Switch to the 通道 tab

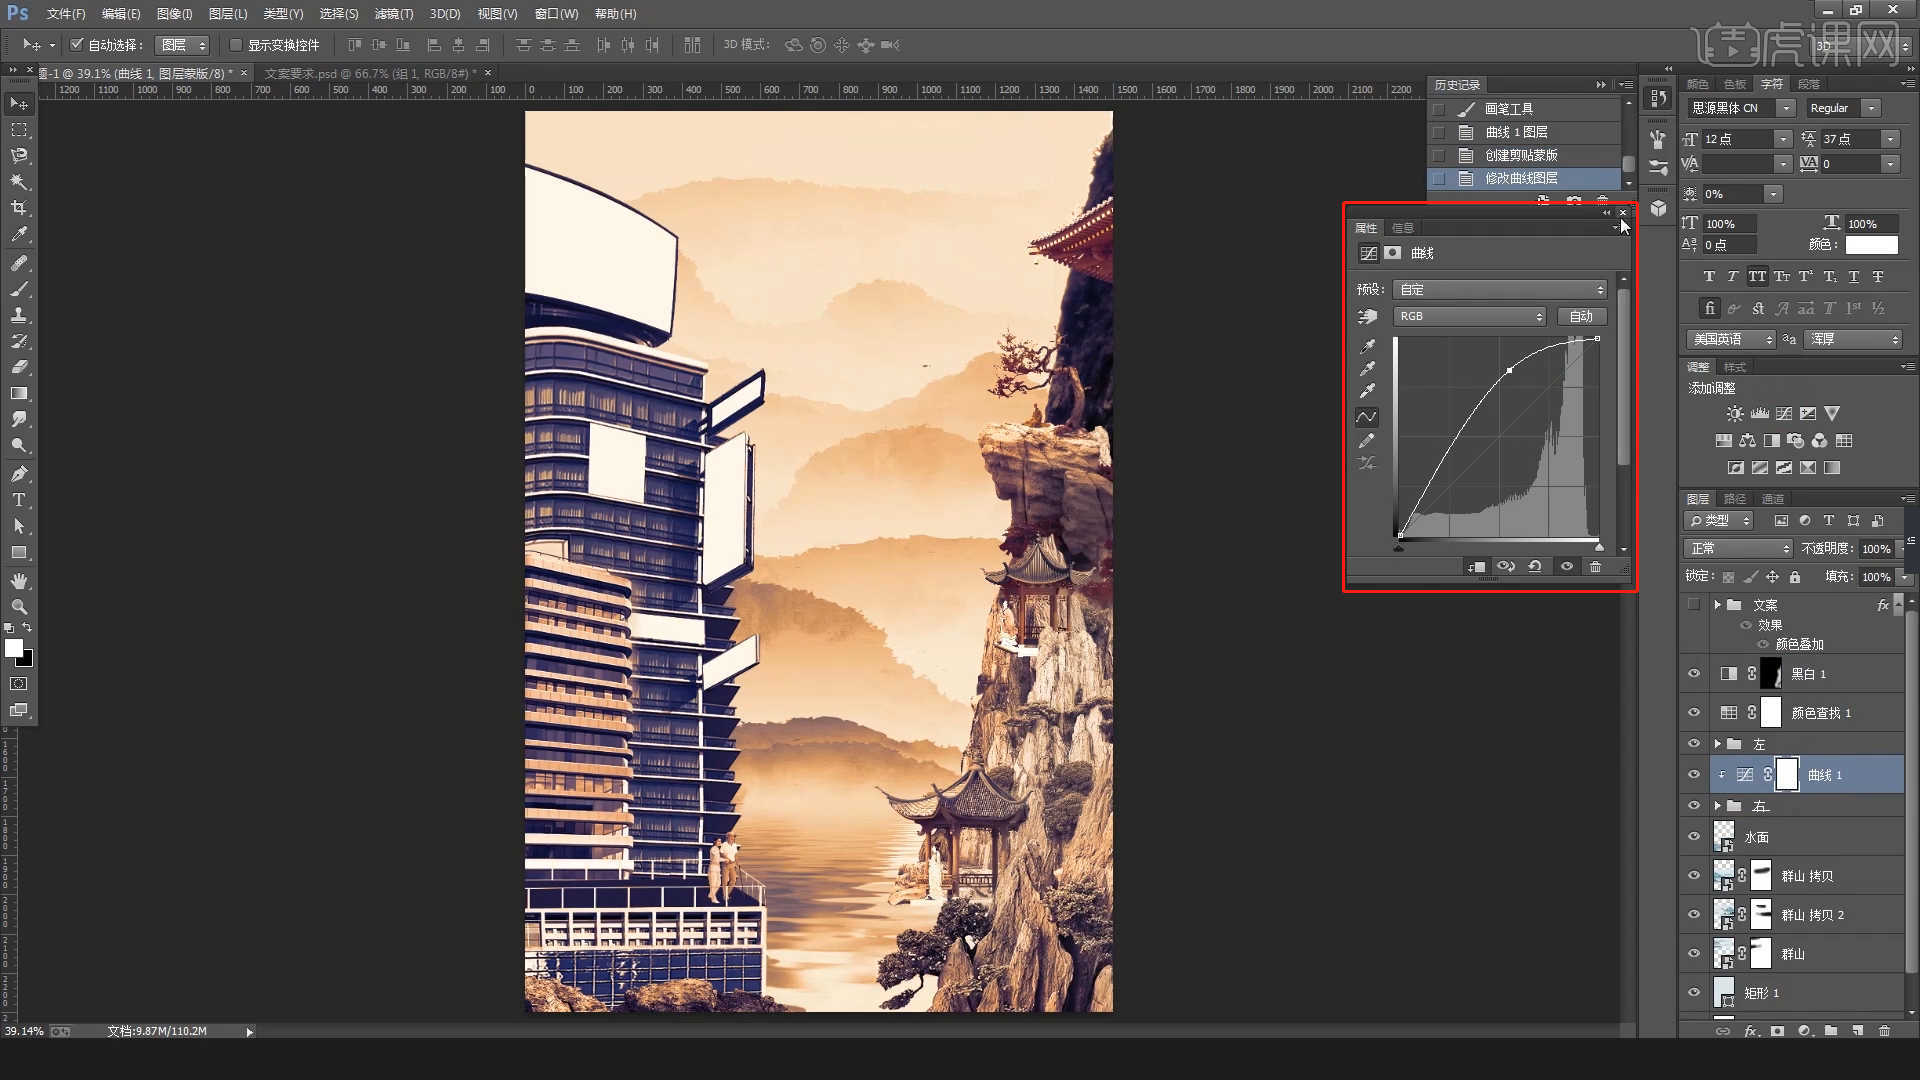[x=1773, y=499]
